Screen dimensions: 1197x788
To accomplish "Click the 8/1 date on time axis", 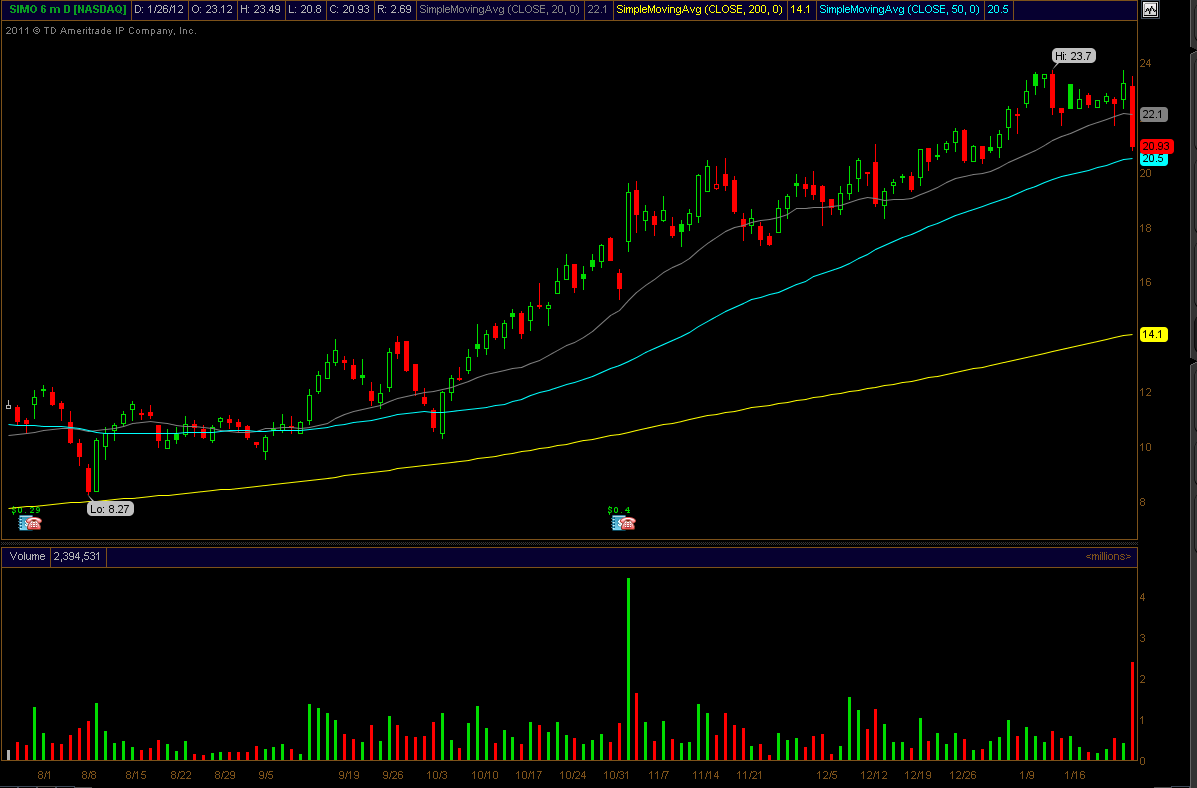I will (x=44, y=776).
